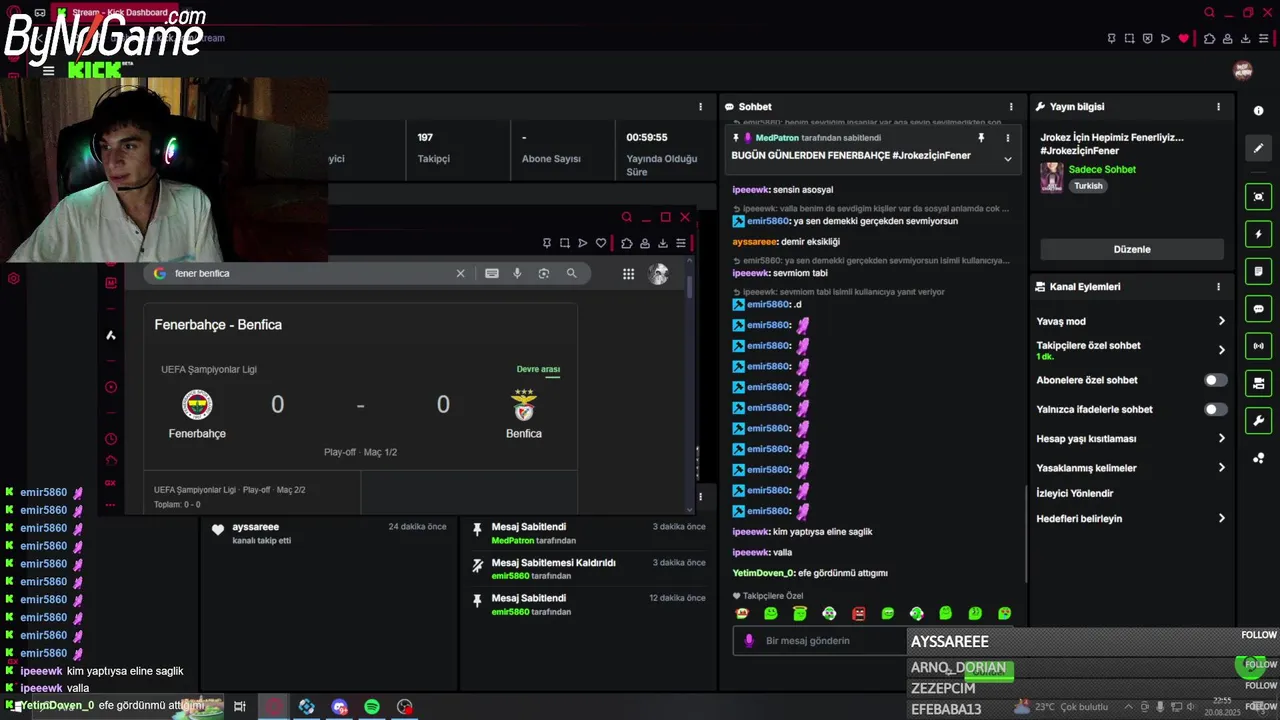Open the Kanal Eylemleri panel three-dot menu
Image resolution: width=1280 pixels, height=720 pixels.
coord(1218,286)
